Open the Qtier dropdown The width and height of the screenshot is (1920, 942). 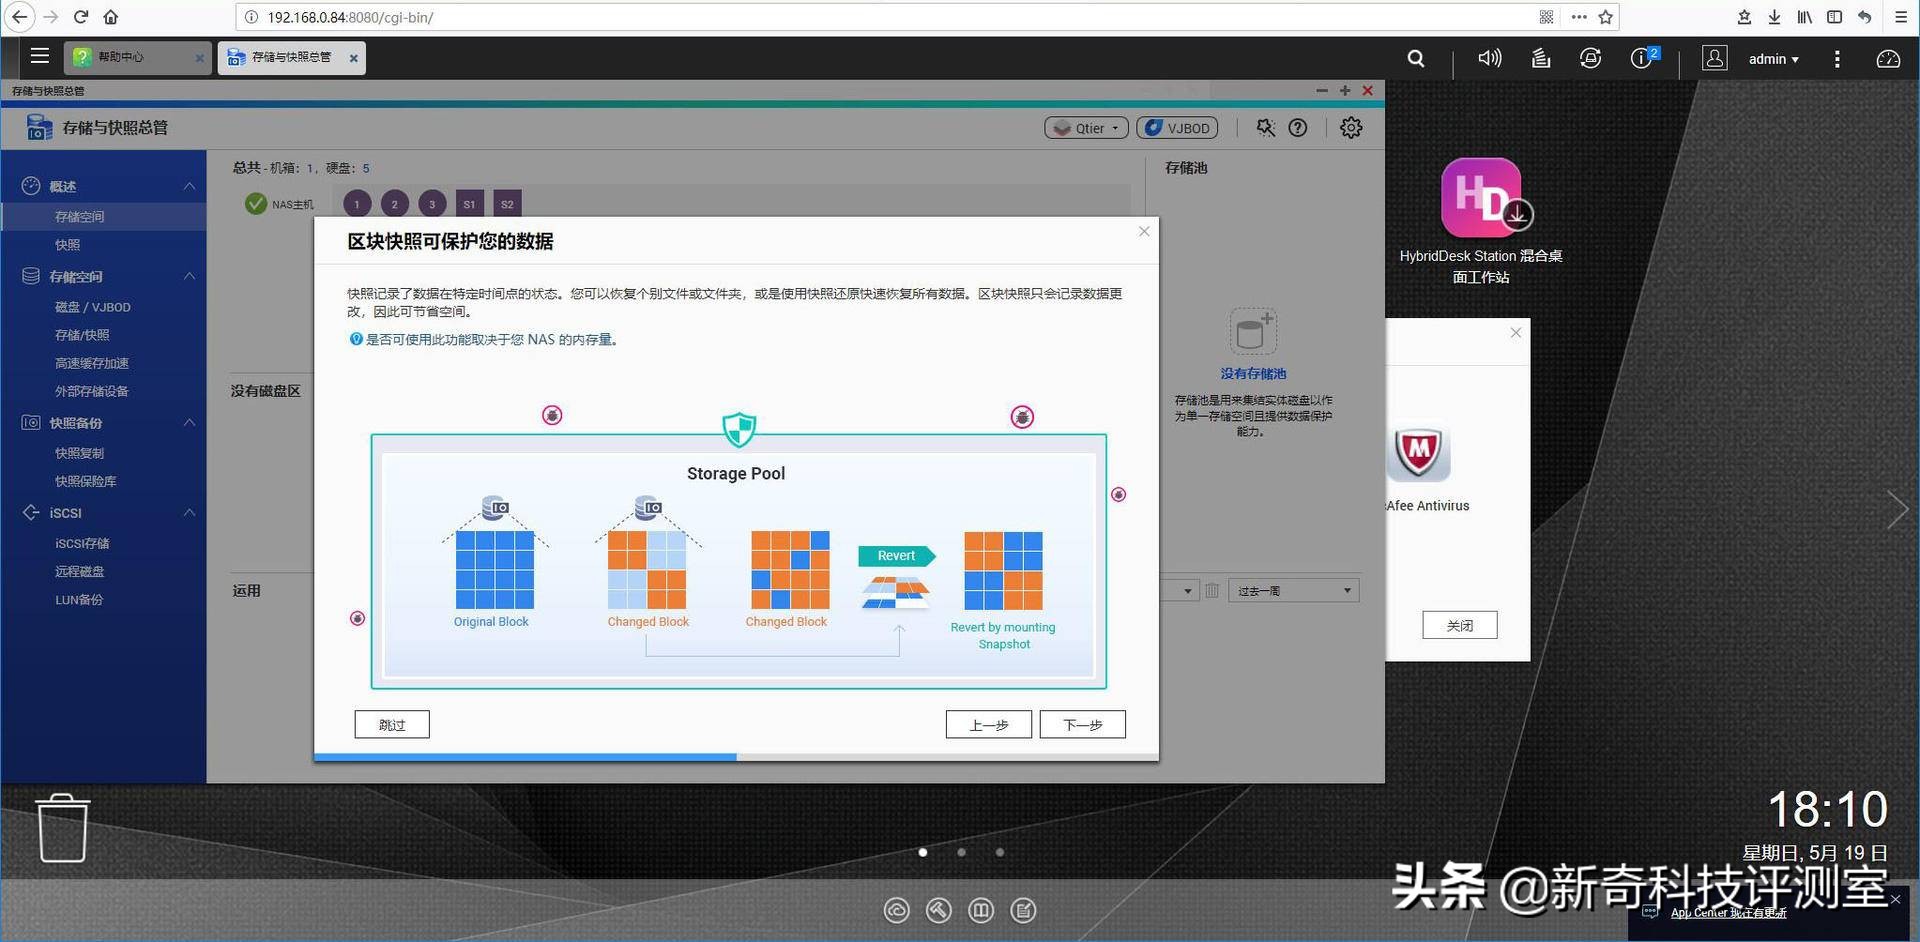1086,128
